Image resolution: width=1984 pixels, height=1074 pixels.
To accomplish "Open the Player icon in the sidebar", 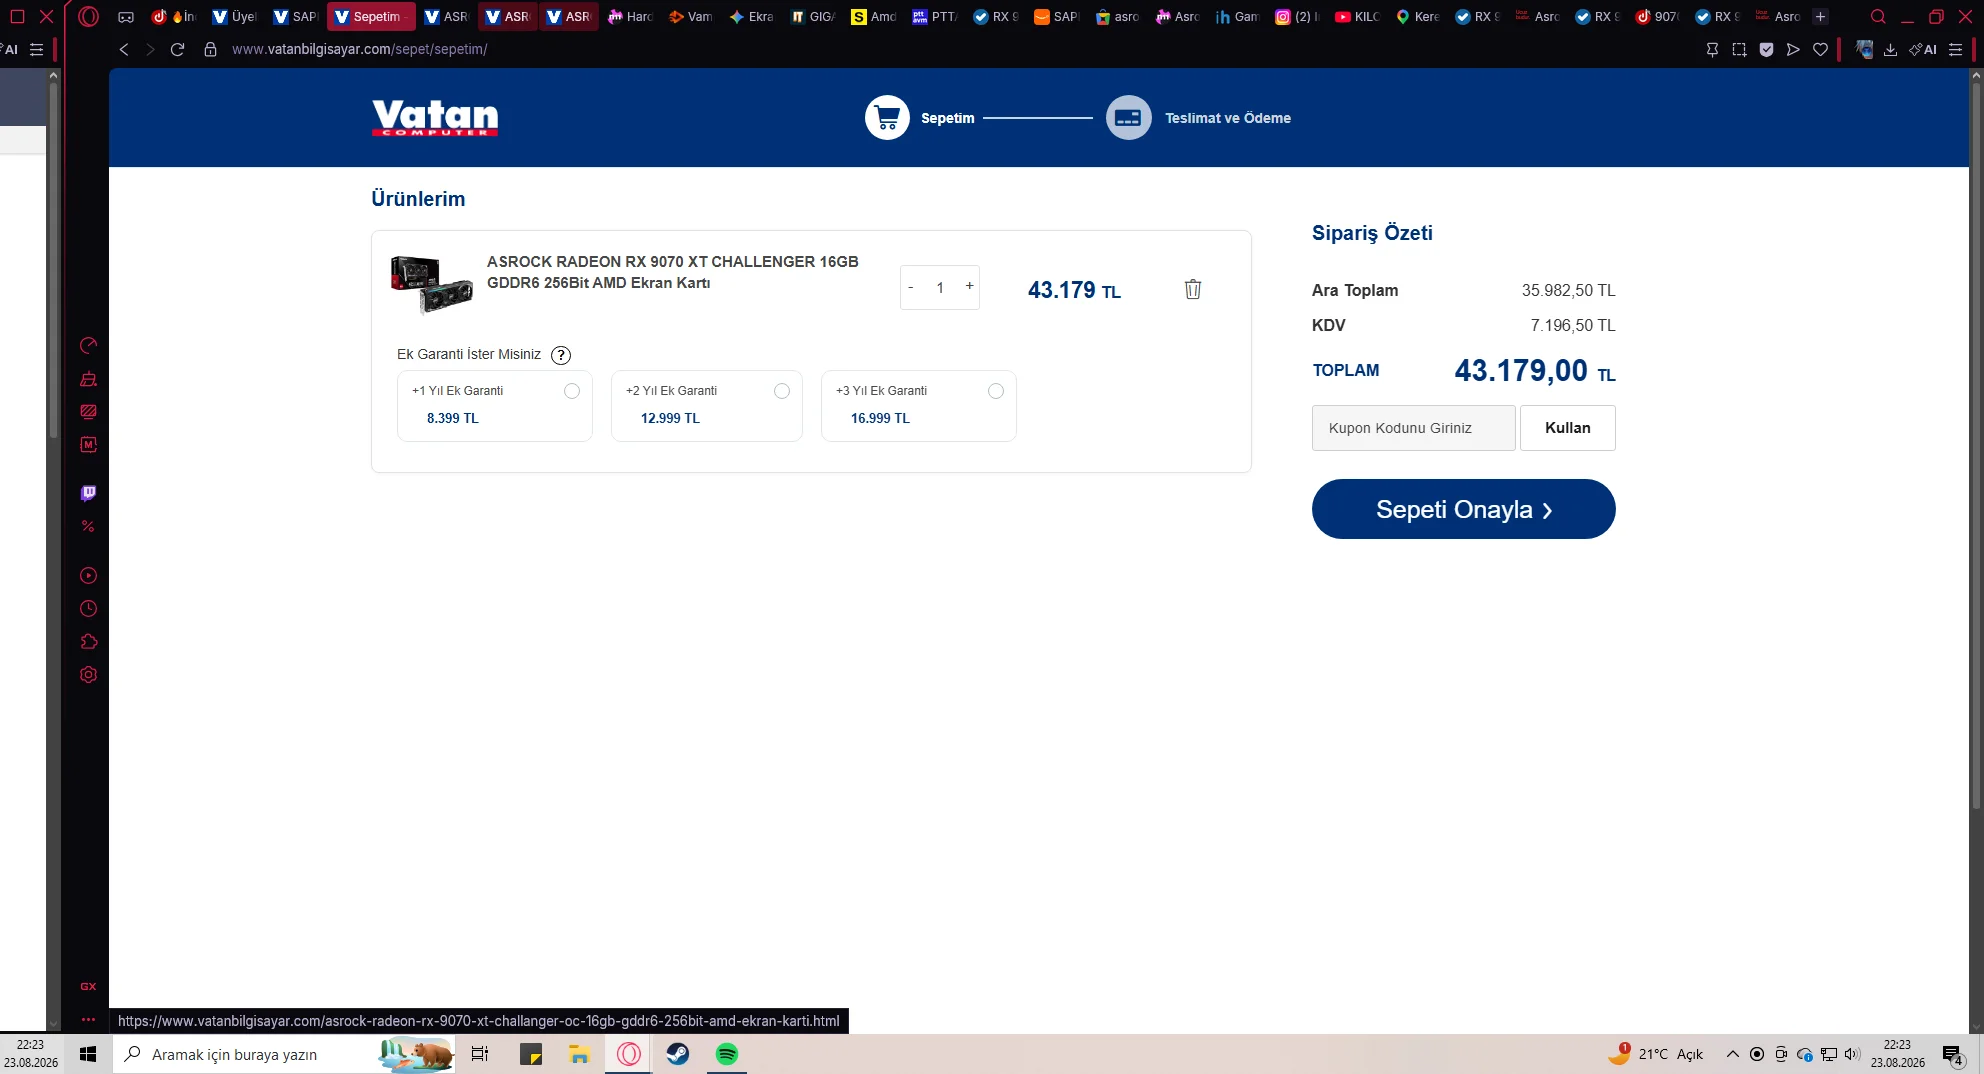I will [x=88, y=576].
